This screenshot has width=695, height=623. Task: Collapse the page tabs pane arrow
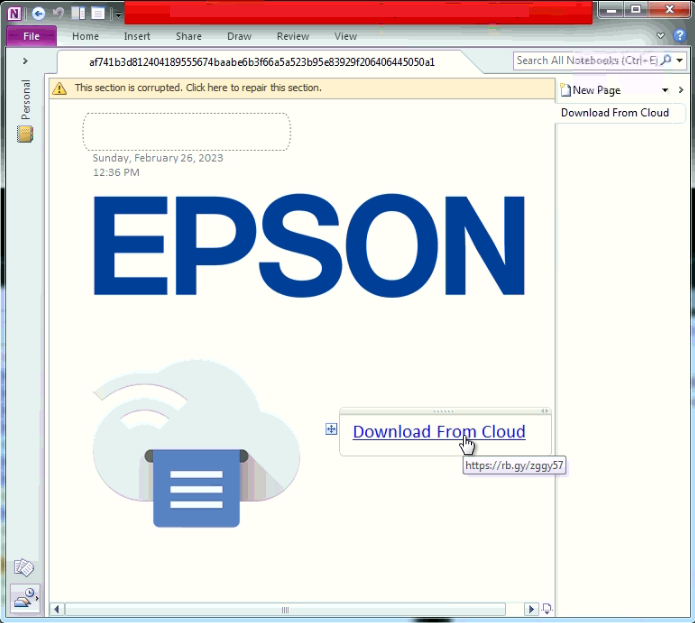pos(681,90)
